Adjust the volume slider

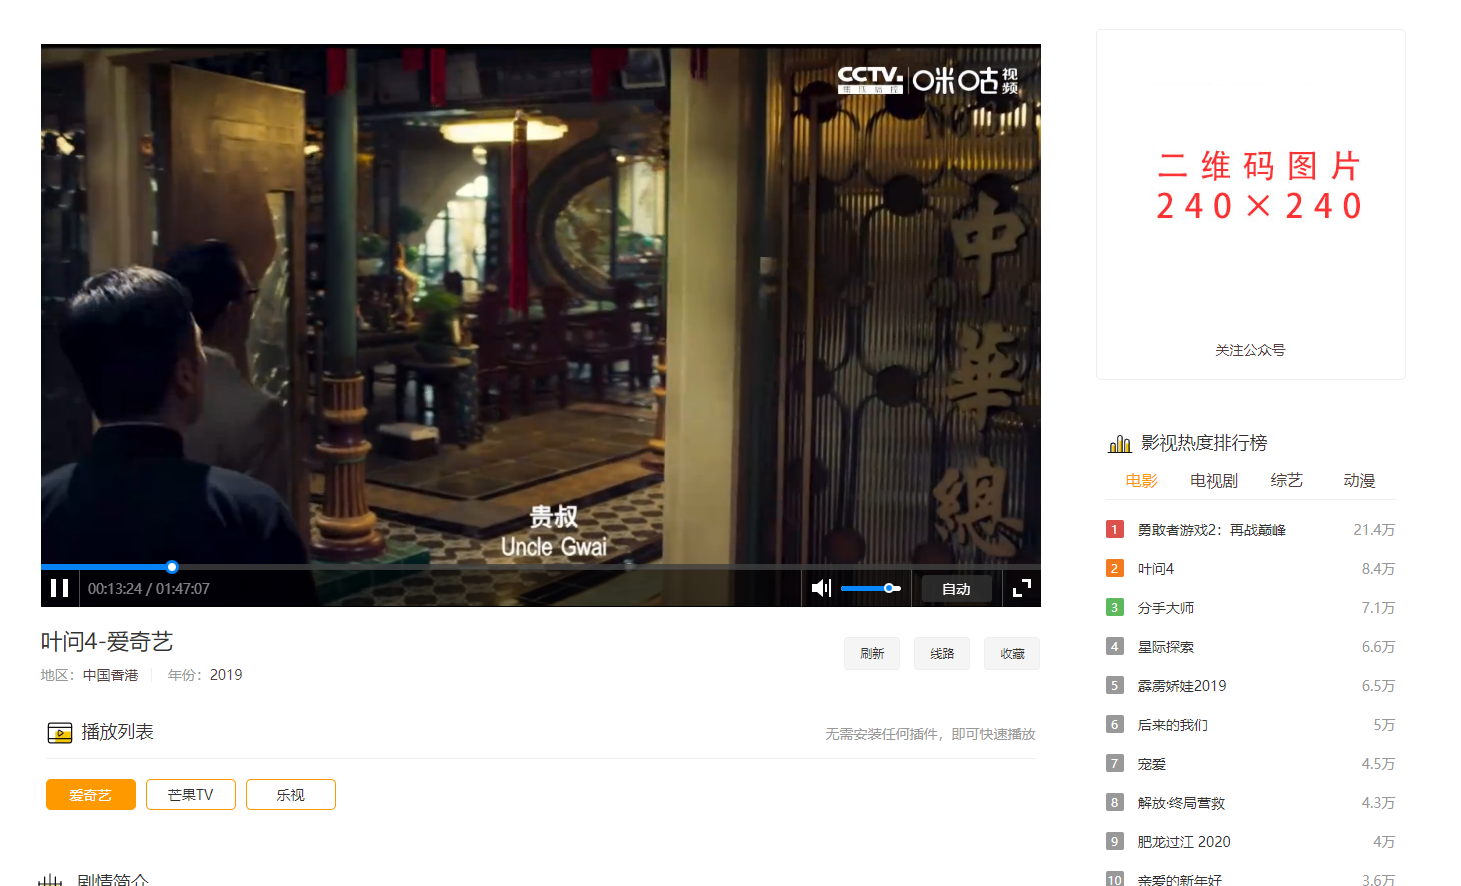pos(870,588)
